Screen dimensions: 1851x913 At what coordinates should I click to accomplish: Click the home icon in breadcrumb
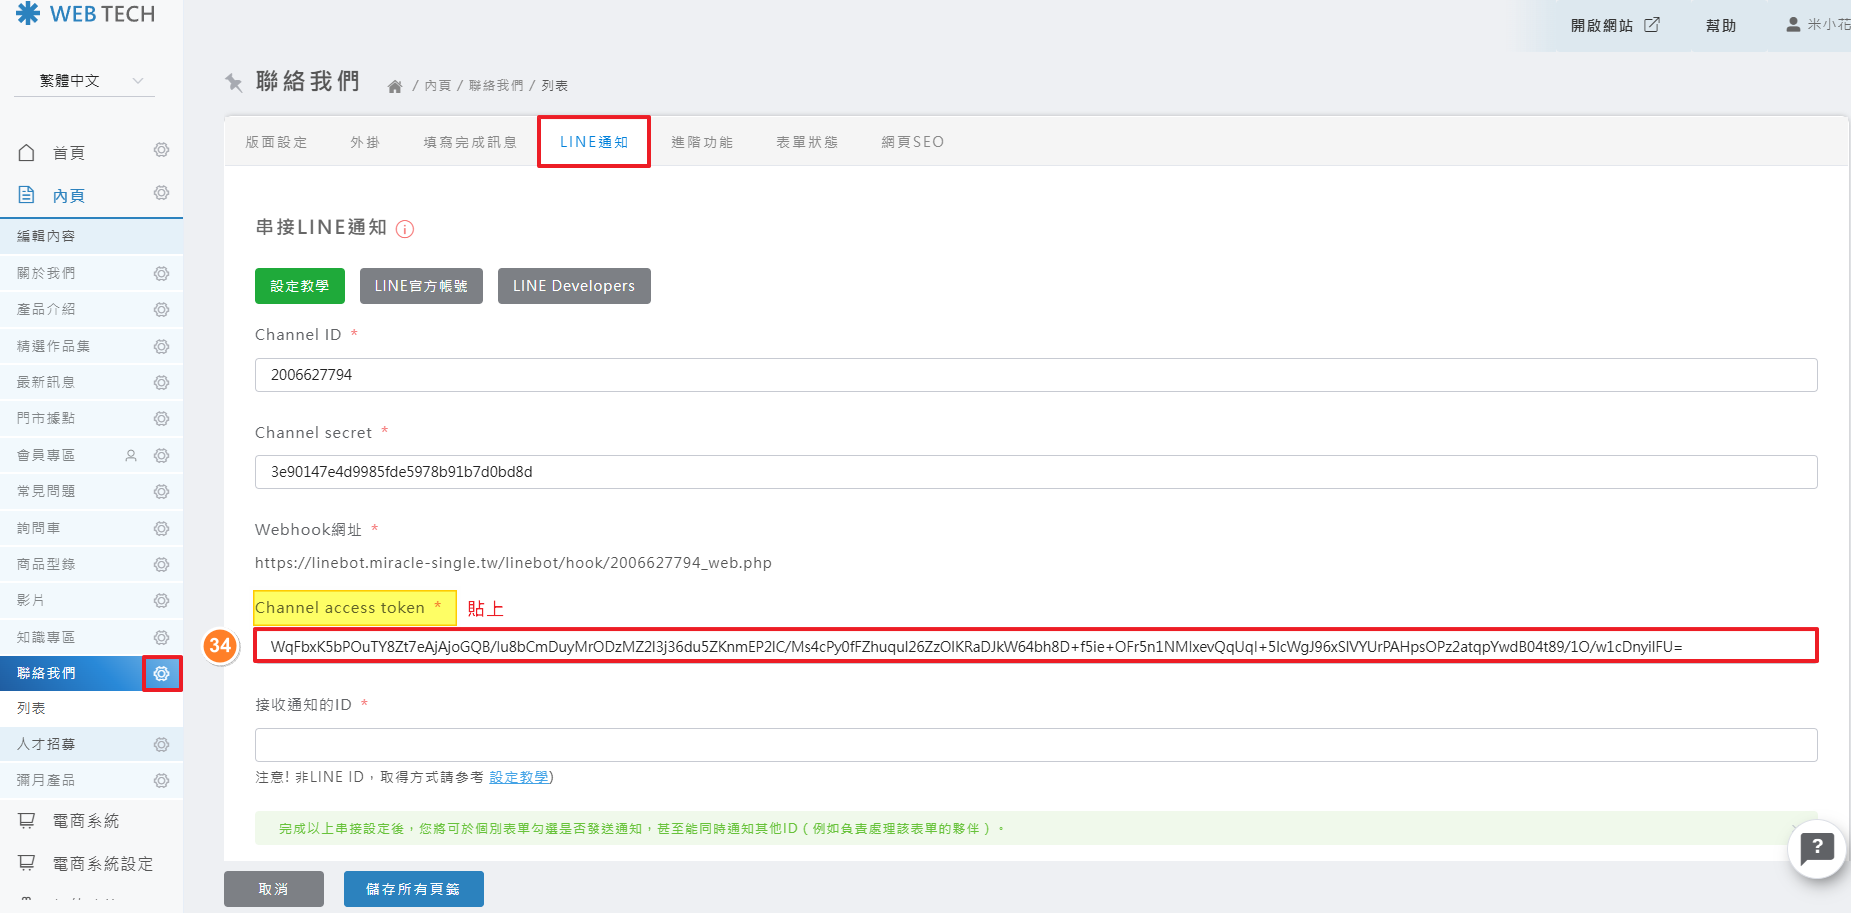point(395,87)
